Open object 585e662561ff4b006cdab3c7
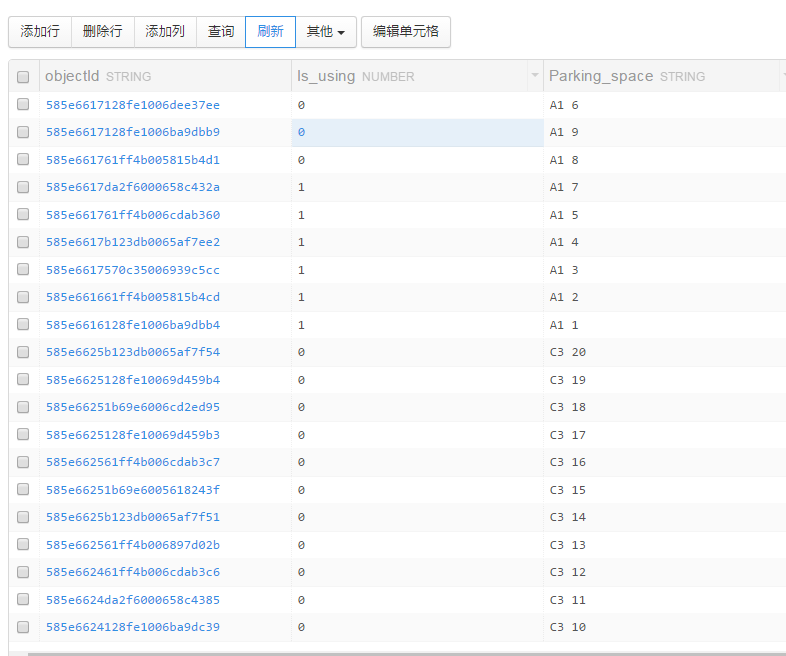This screenshot has width=786, height=656. (133, 462)
